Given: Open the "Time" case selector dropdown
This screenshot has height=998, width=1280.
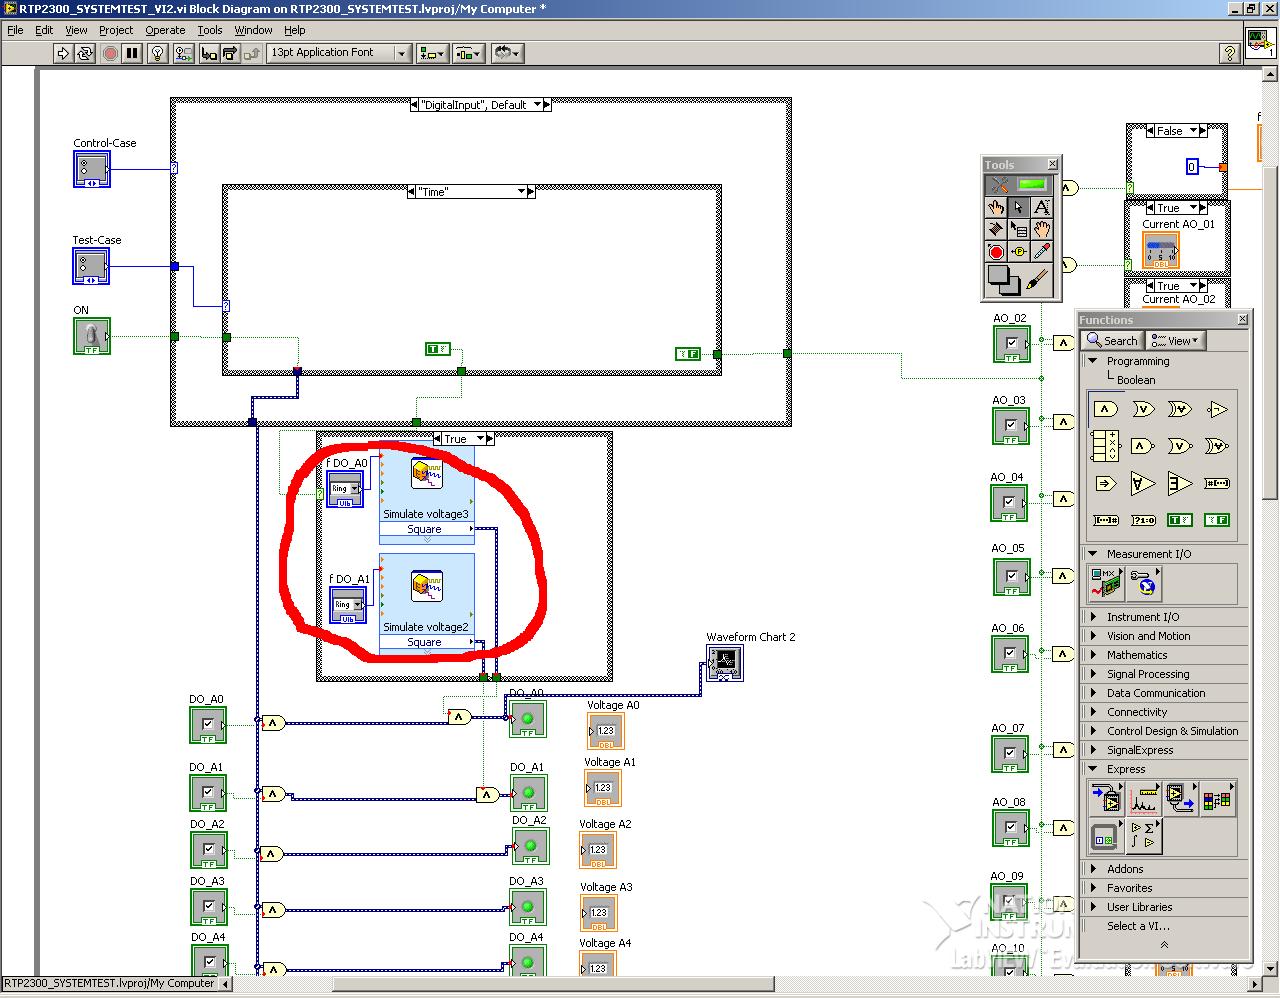Looking at the screenshot, I should click(x=470, y=192).
